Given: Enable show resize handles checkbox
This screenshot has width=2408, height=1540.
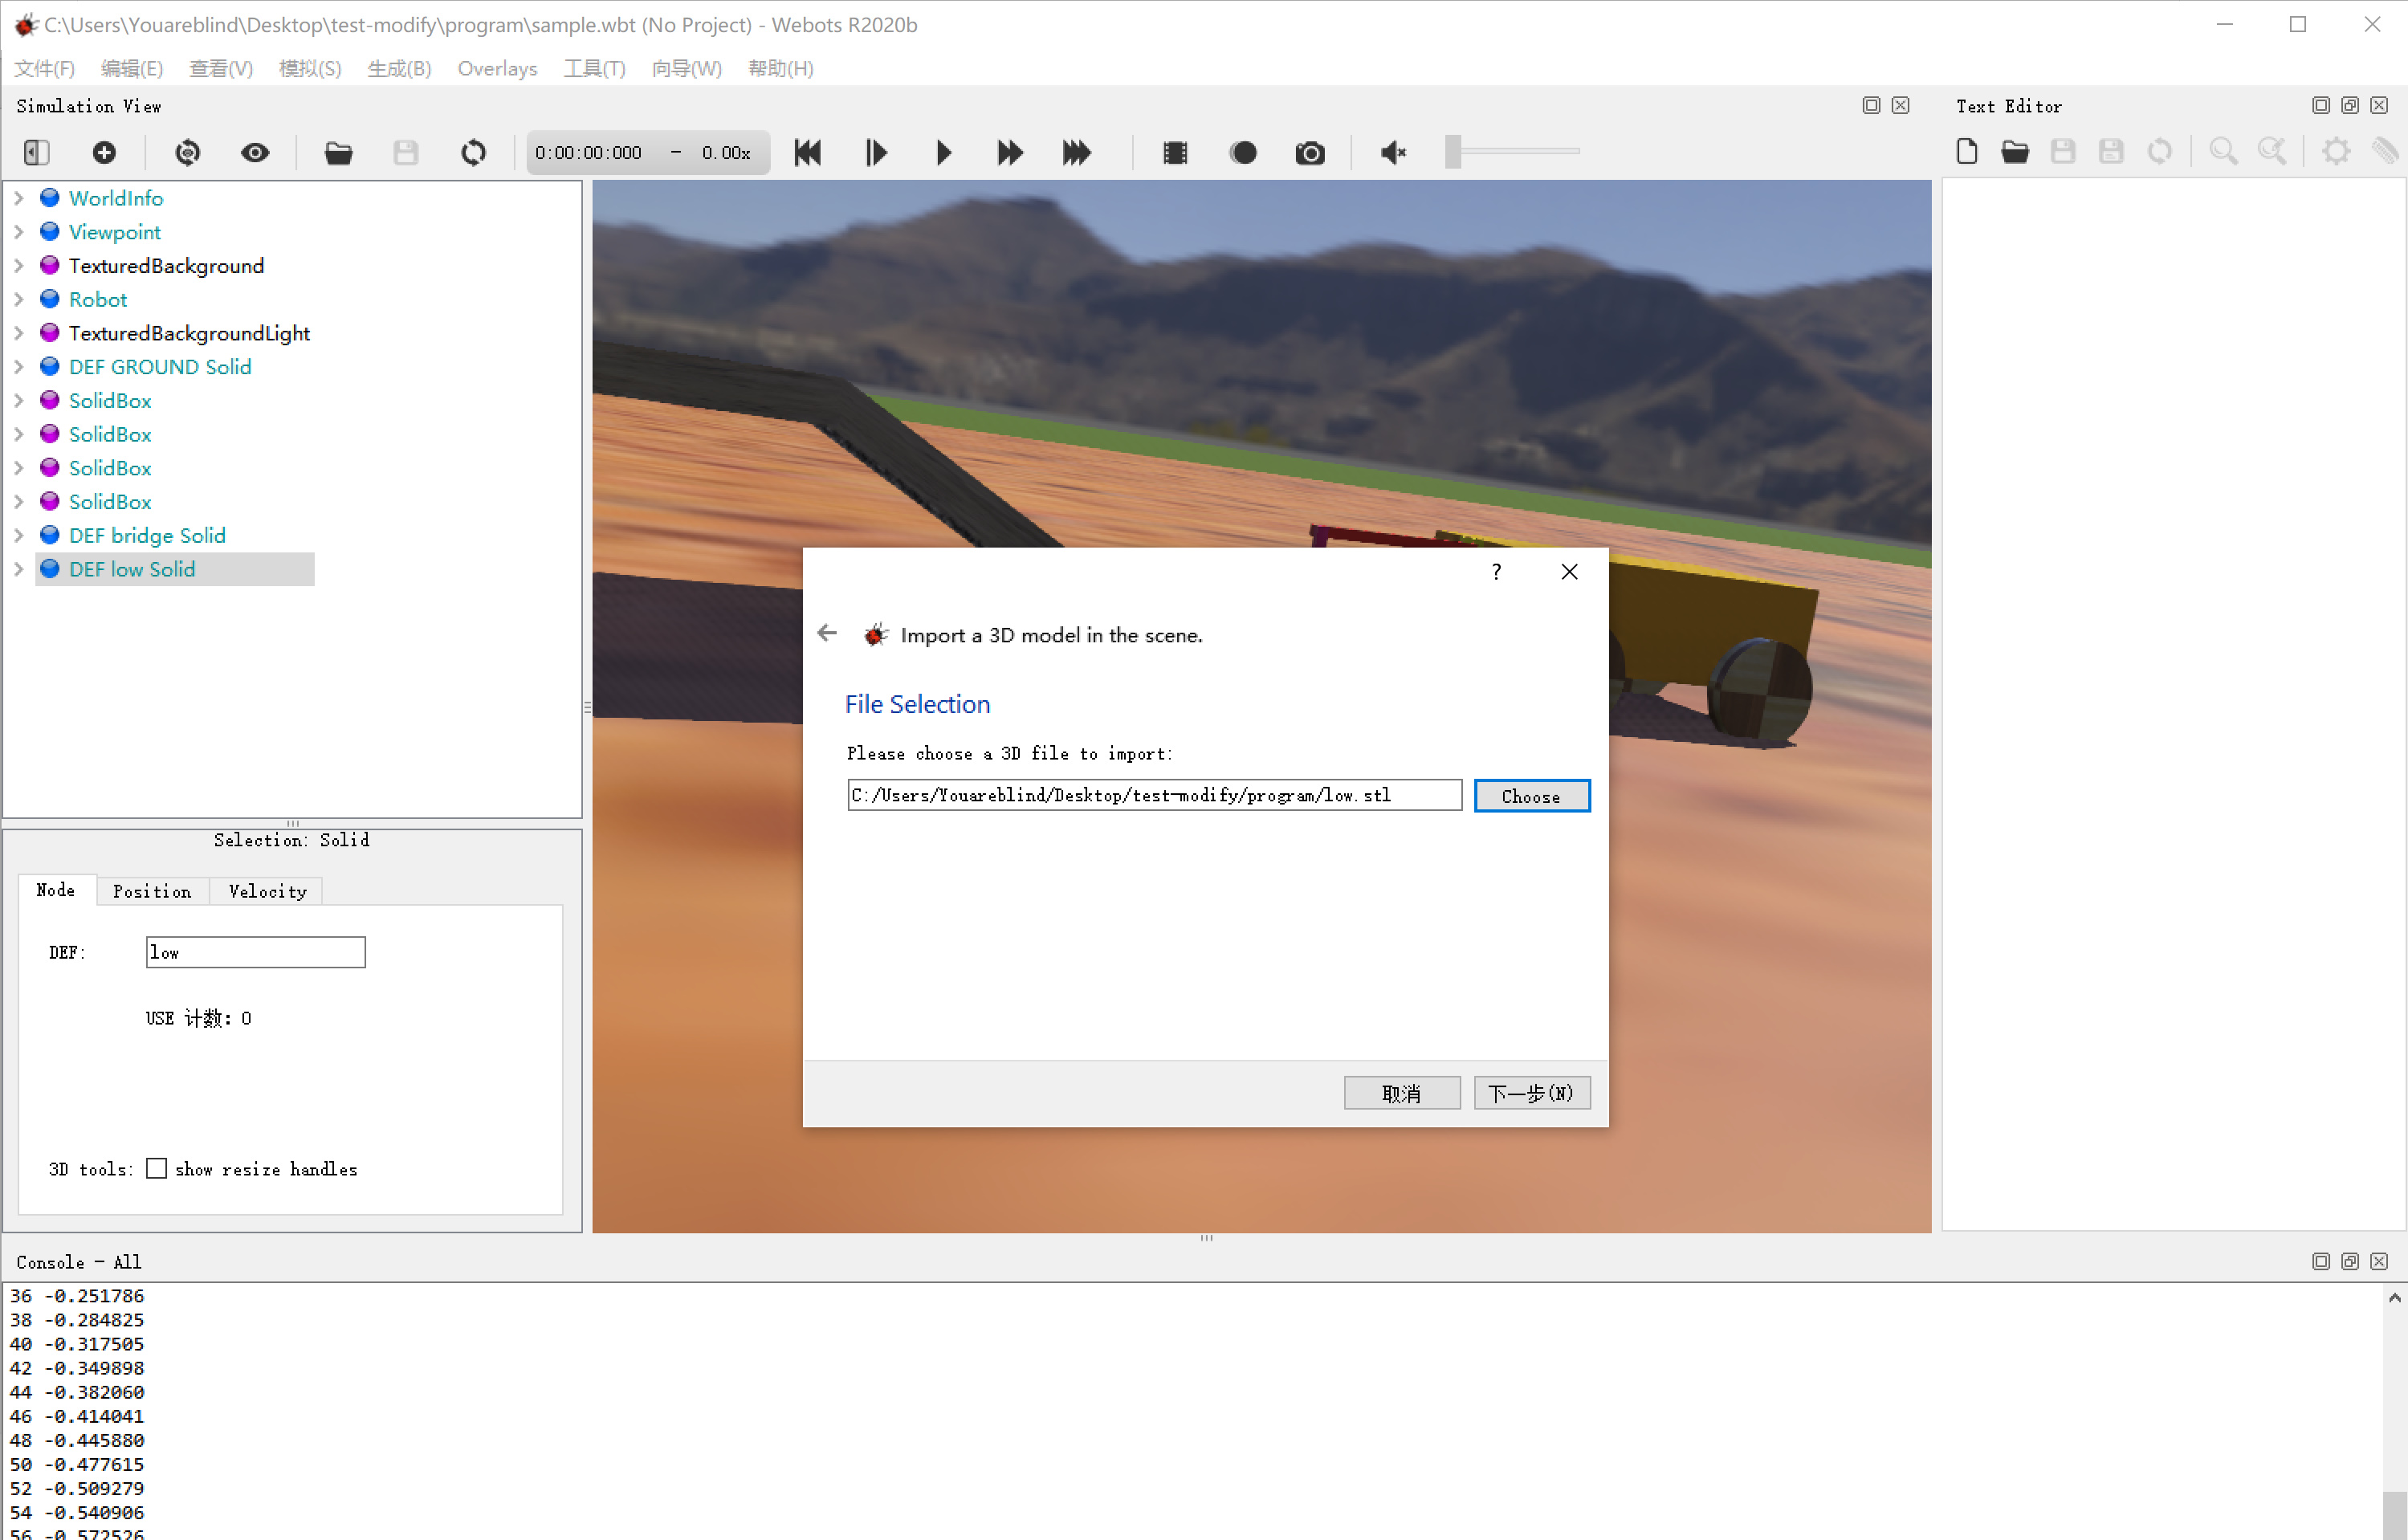Looking at the screenshot, I should (x=156, y=1168).
